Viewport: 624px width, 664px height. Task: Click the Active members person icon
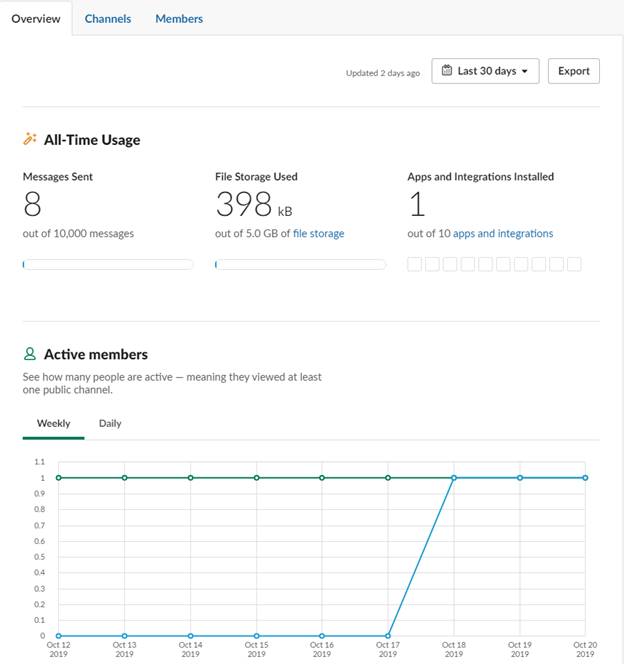click(x=30, y=354)
